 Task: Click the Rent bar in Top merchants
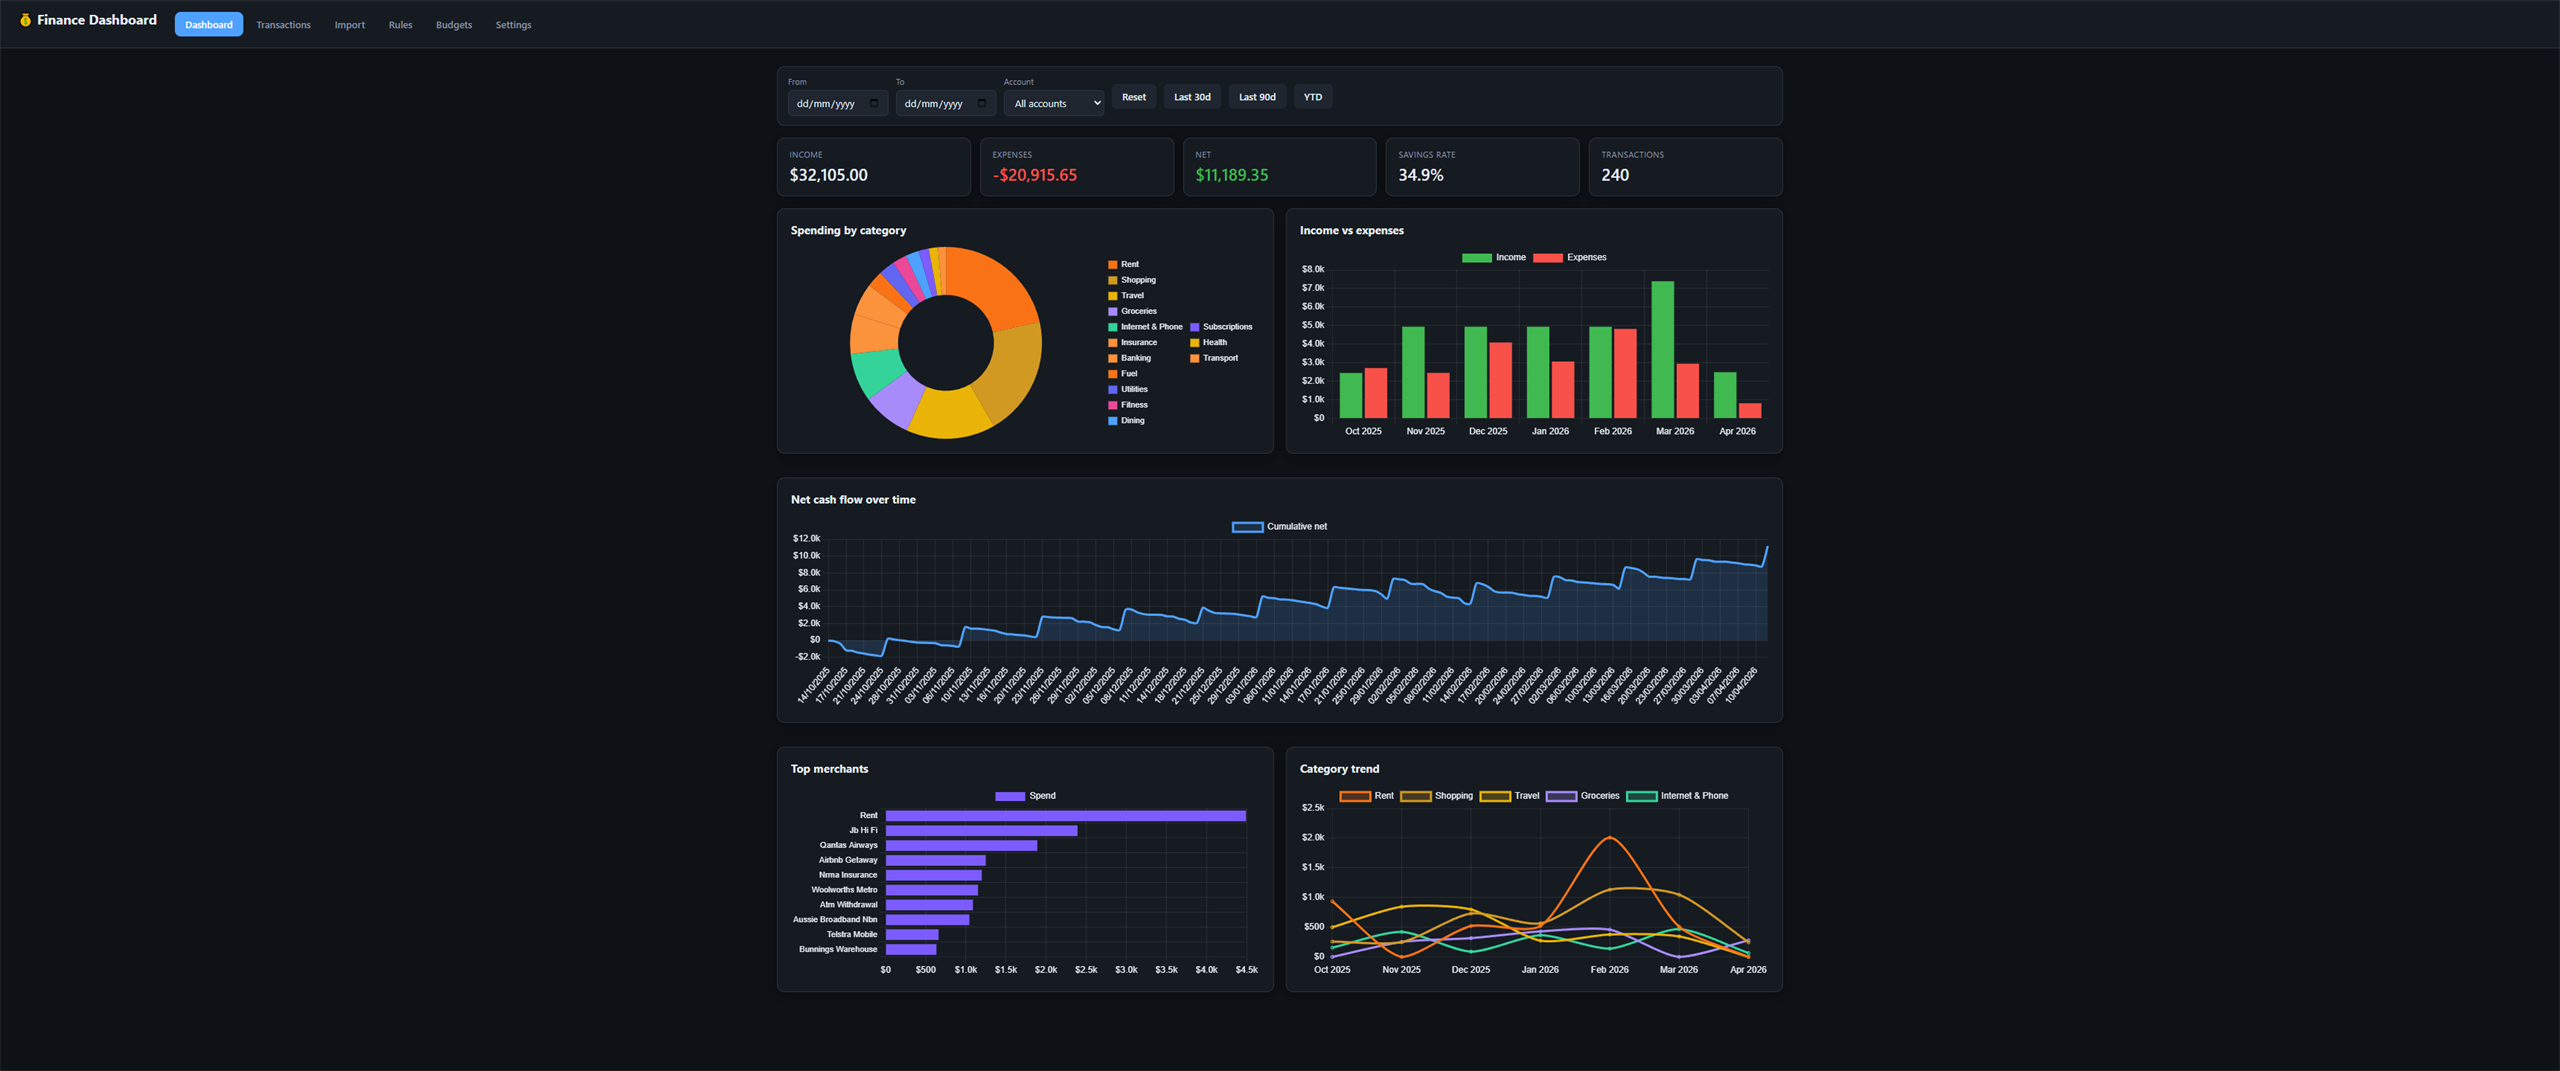(1066, 816)
